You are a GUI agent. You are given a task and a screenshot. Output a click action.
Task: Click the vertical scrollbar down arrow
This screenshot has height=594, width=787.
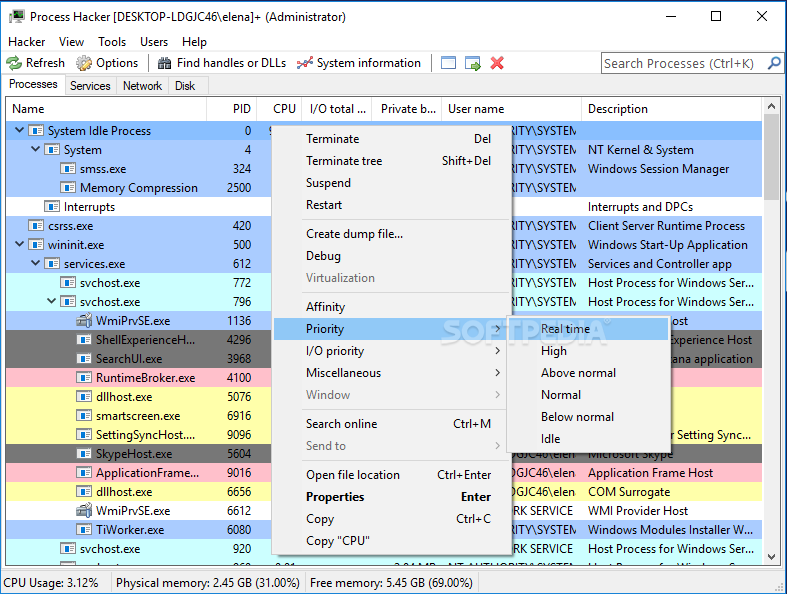pos(771,557)
